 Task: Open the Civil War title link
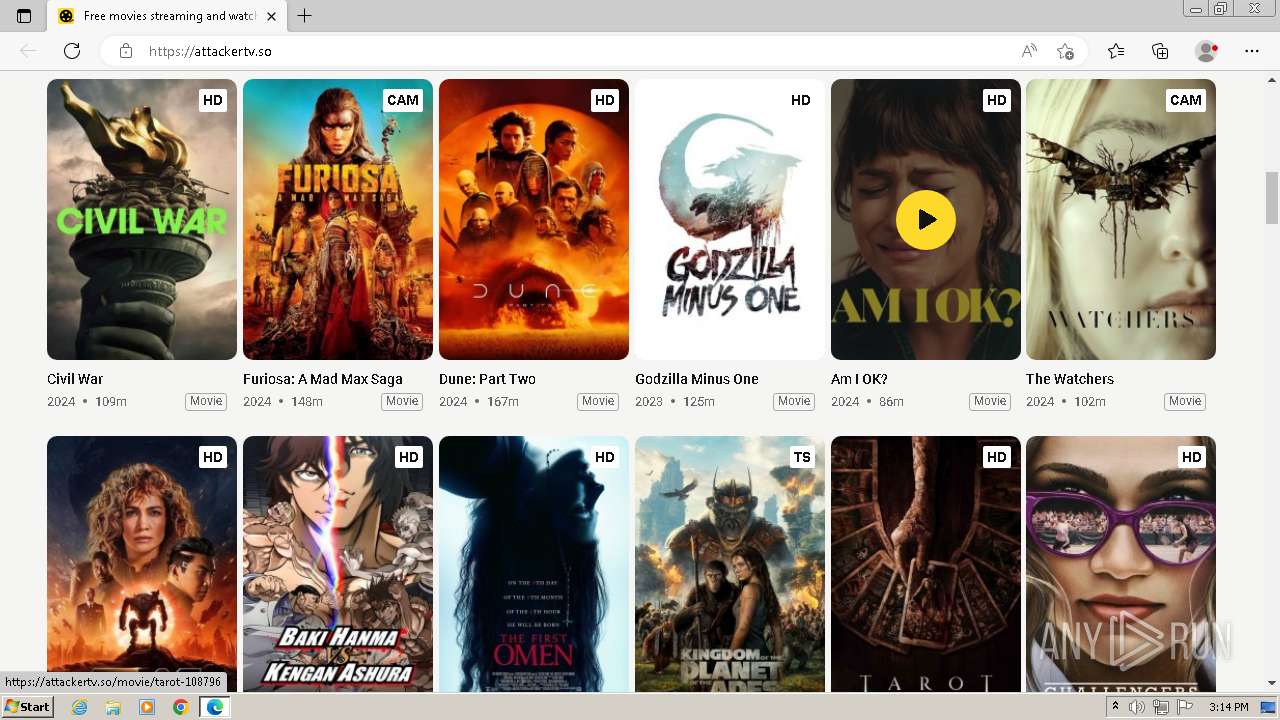pyautogui.click(x=75, y=379)
